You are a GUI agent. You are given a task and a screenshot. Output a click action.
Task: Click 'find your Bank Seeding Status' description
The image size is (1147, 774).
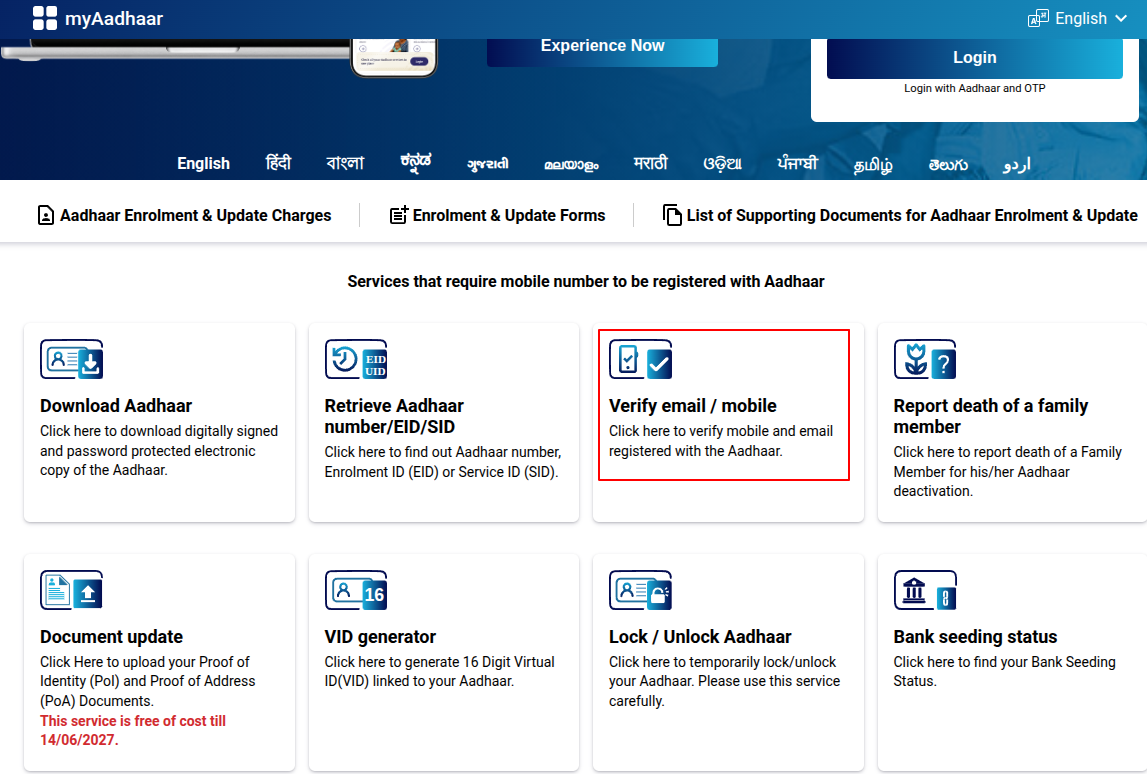click(x=1004, y=672)
